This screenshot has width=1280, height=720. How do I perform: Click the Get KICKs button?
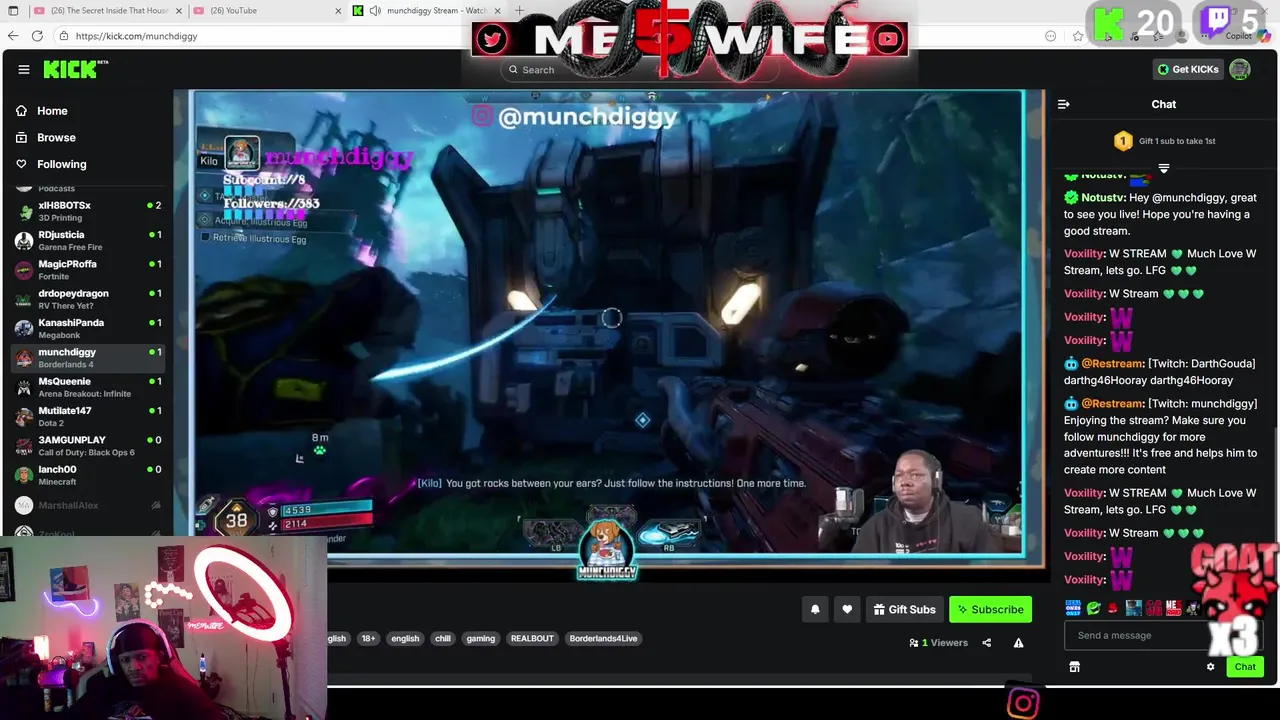(x=1188, y=69)
